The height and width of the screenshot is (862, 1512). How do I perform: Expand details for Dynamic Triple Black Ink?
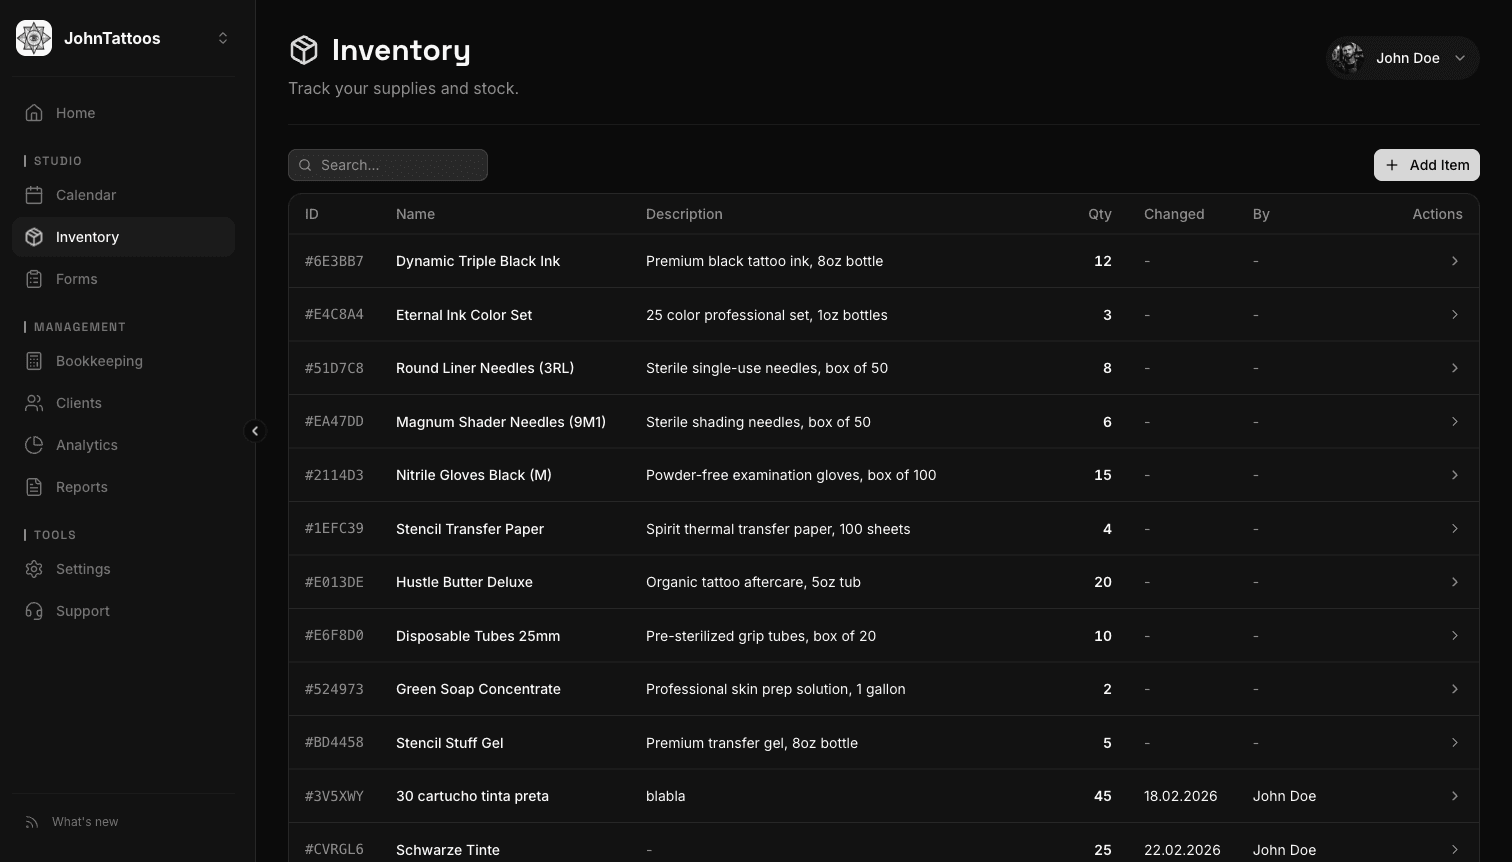(1455, 261)
